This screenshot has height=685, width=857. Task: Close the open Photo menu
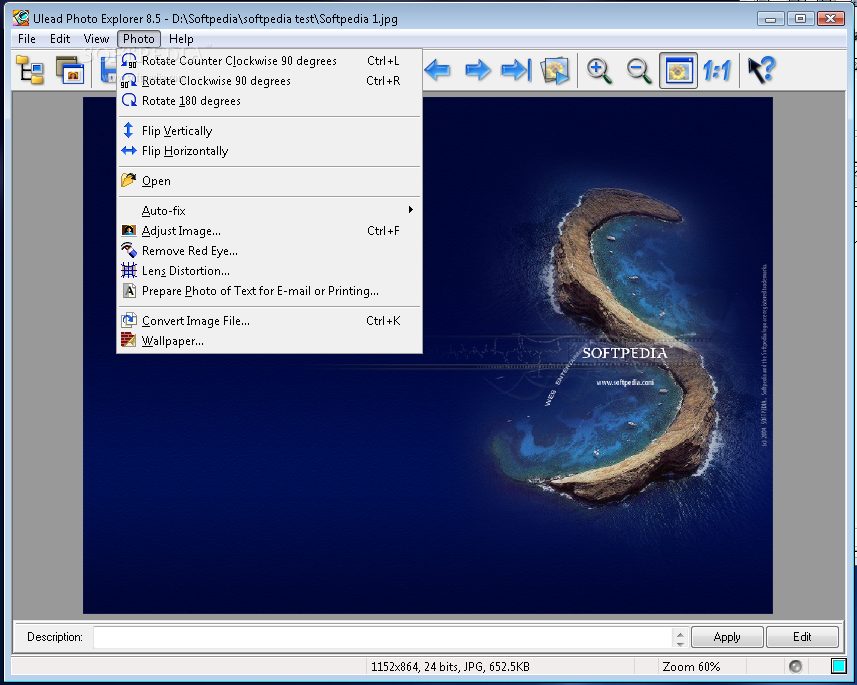point(139,39)
